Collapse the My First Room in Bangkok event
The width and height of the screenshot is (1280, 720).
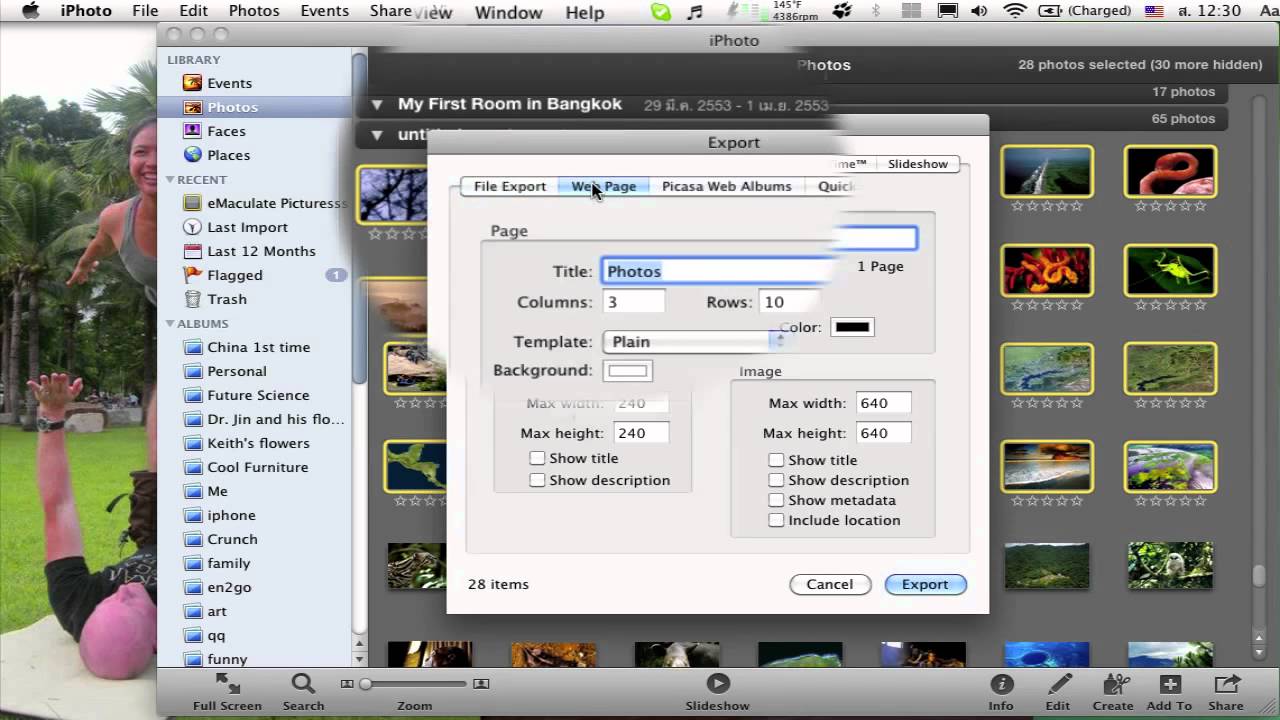tap(377, 104)
